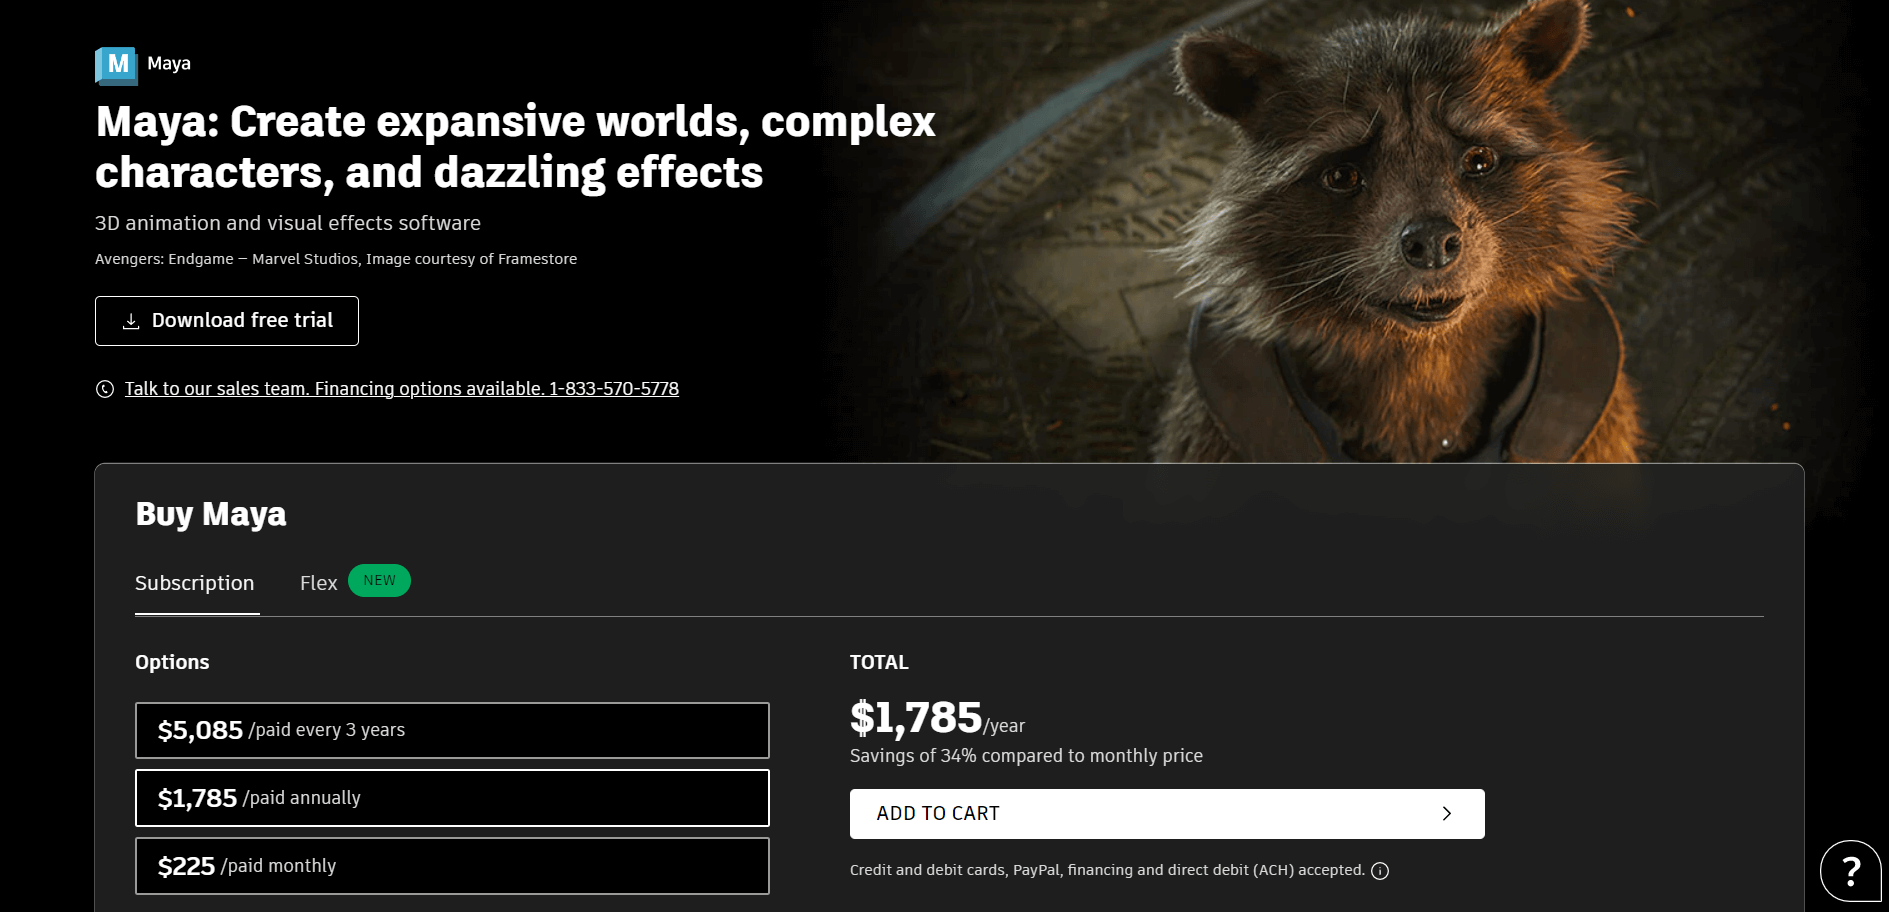Click the Savings of 34% text
The width and height of the screenshot is (1889, 912).
[x=1026, y=756]
